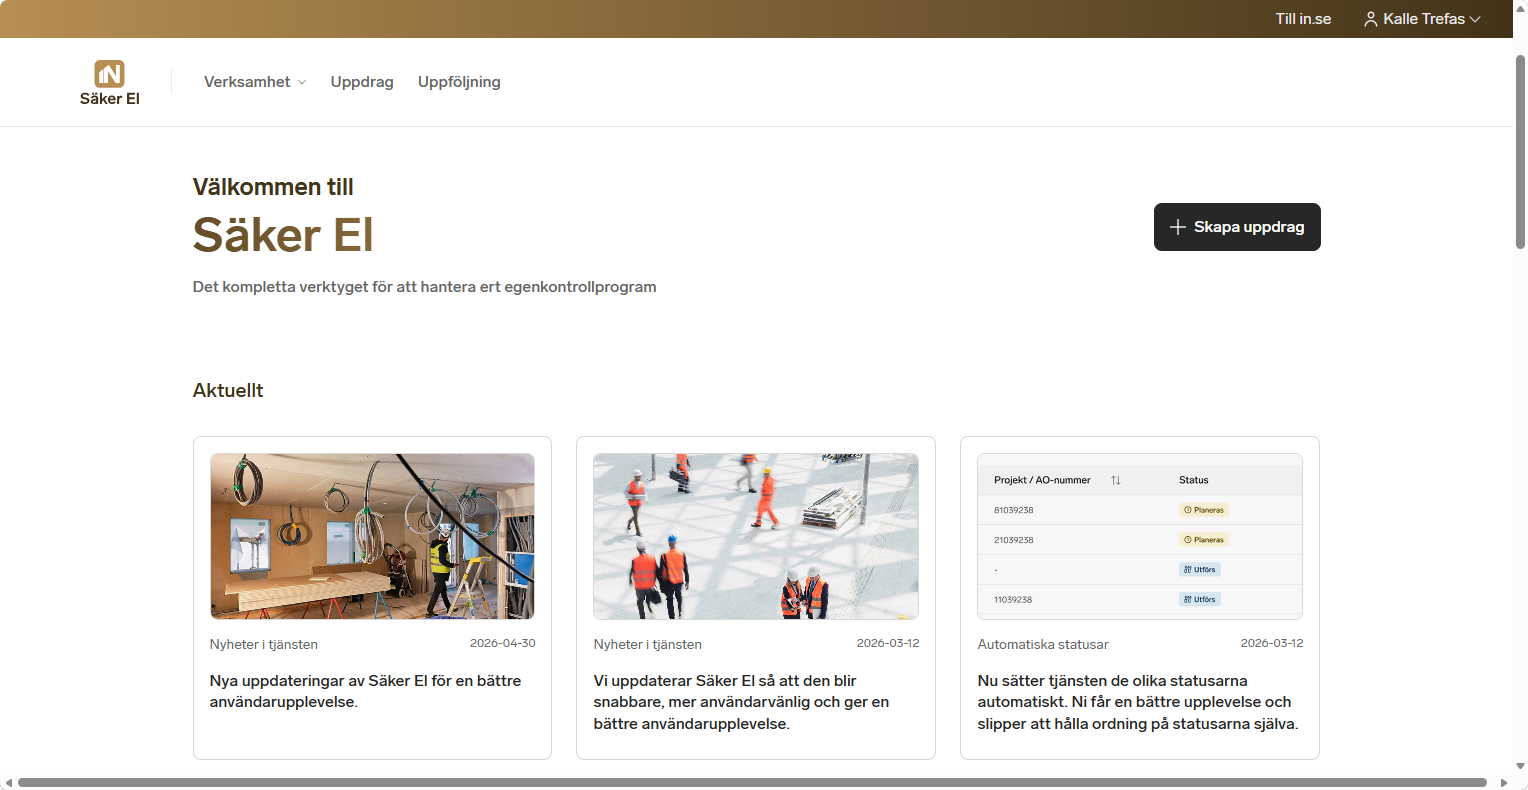Open the workers in orange vests thumbnail
This screenshot has width=1528, height=790.
click(x=756, y=536)
